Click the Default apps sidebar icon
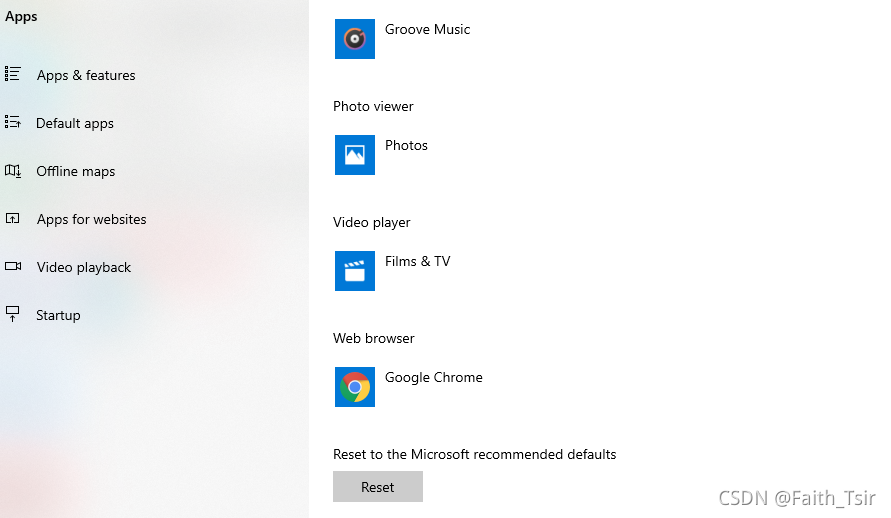The height and width of the screenshot is (518, 891). pyautogui.click(x=13, y=122)
